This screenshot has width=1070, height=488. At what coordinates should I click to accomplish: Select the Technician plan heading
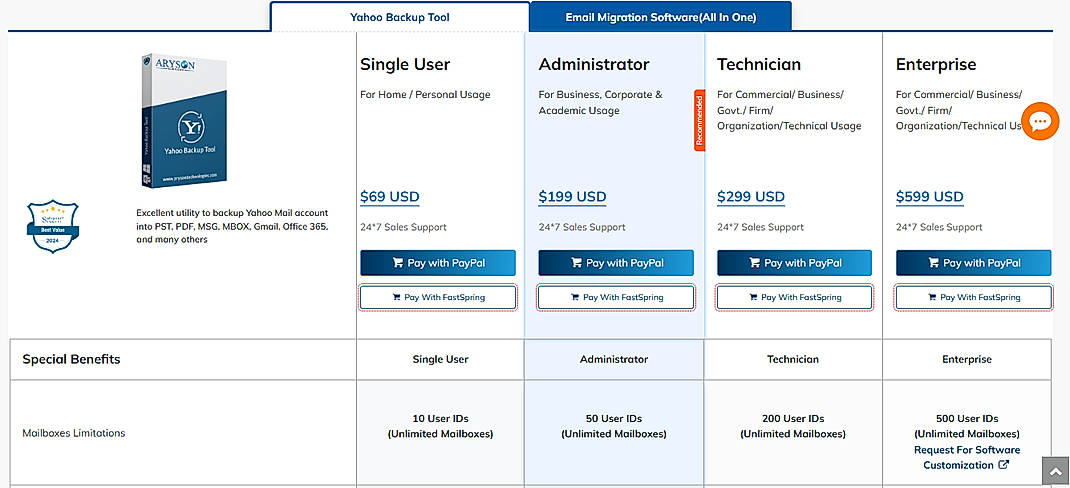click(x=759, y=64)
